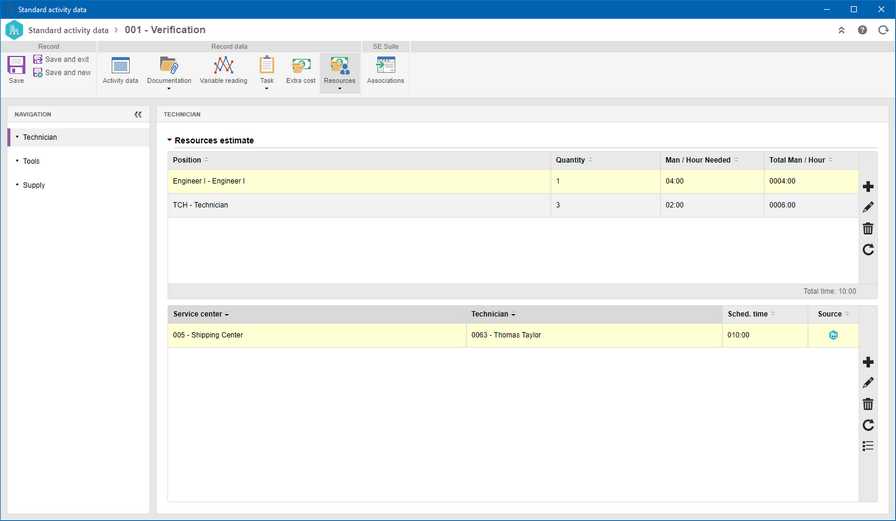The height and width of the screenshot is (521, 896).
Task: Select Supply in the navigation
Action: [78, 185]
